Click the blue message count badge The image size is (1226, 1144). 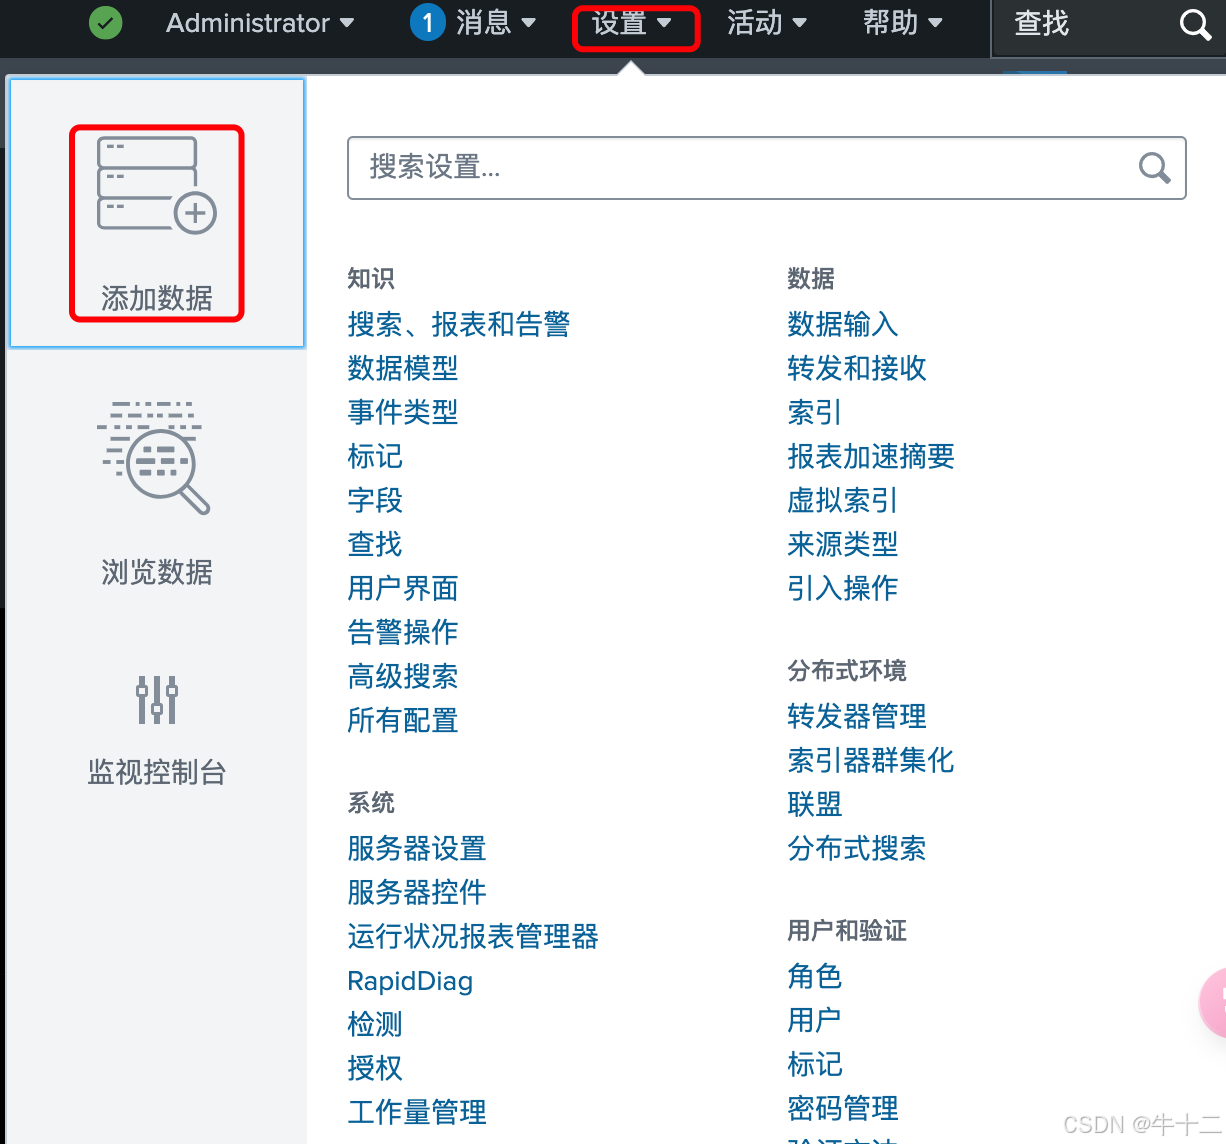pos(427,23)
